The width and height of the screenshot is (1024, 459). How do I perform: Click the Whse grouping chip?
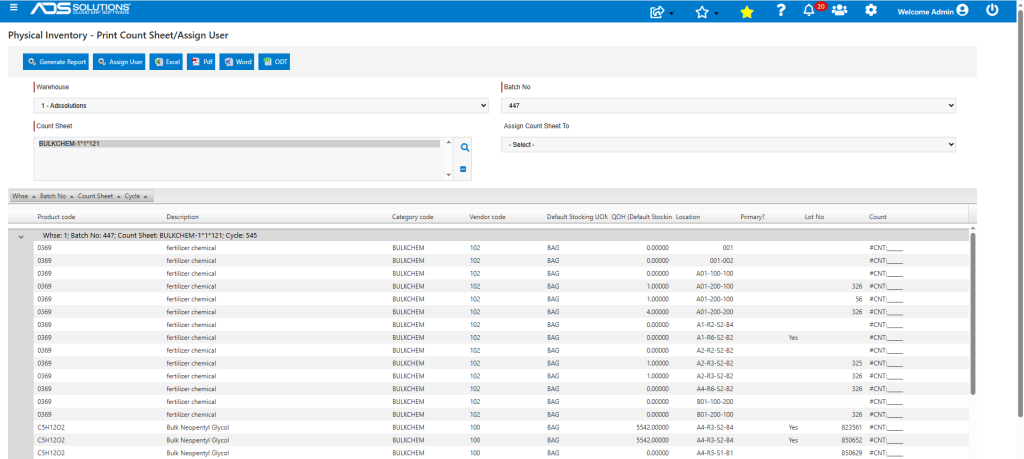24,196
